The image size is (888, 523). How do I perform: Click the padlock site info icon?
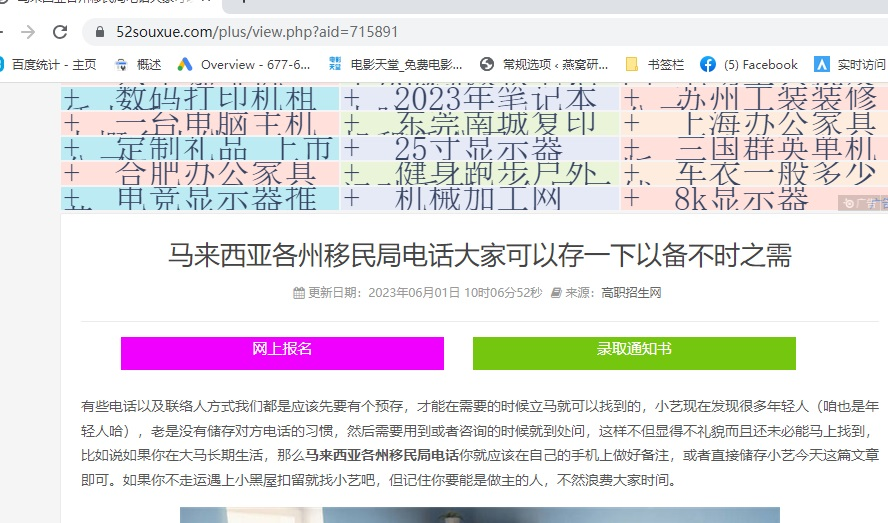[100, 32]
